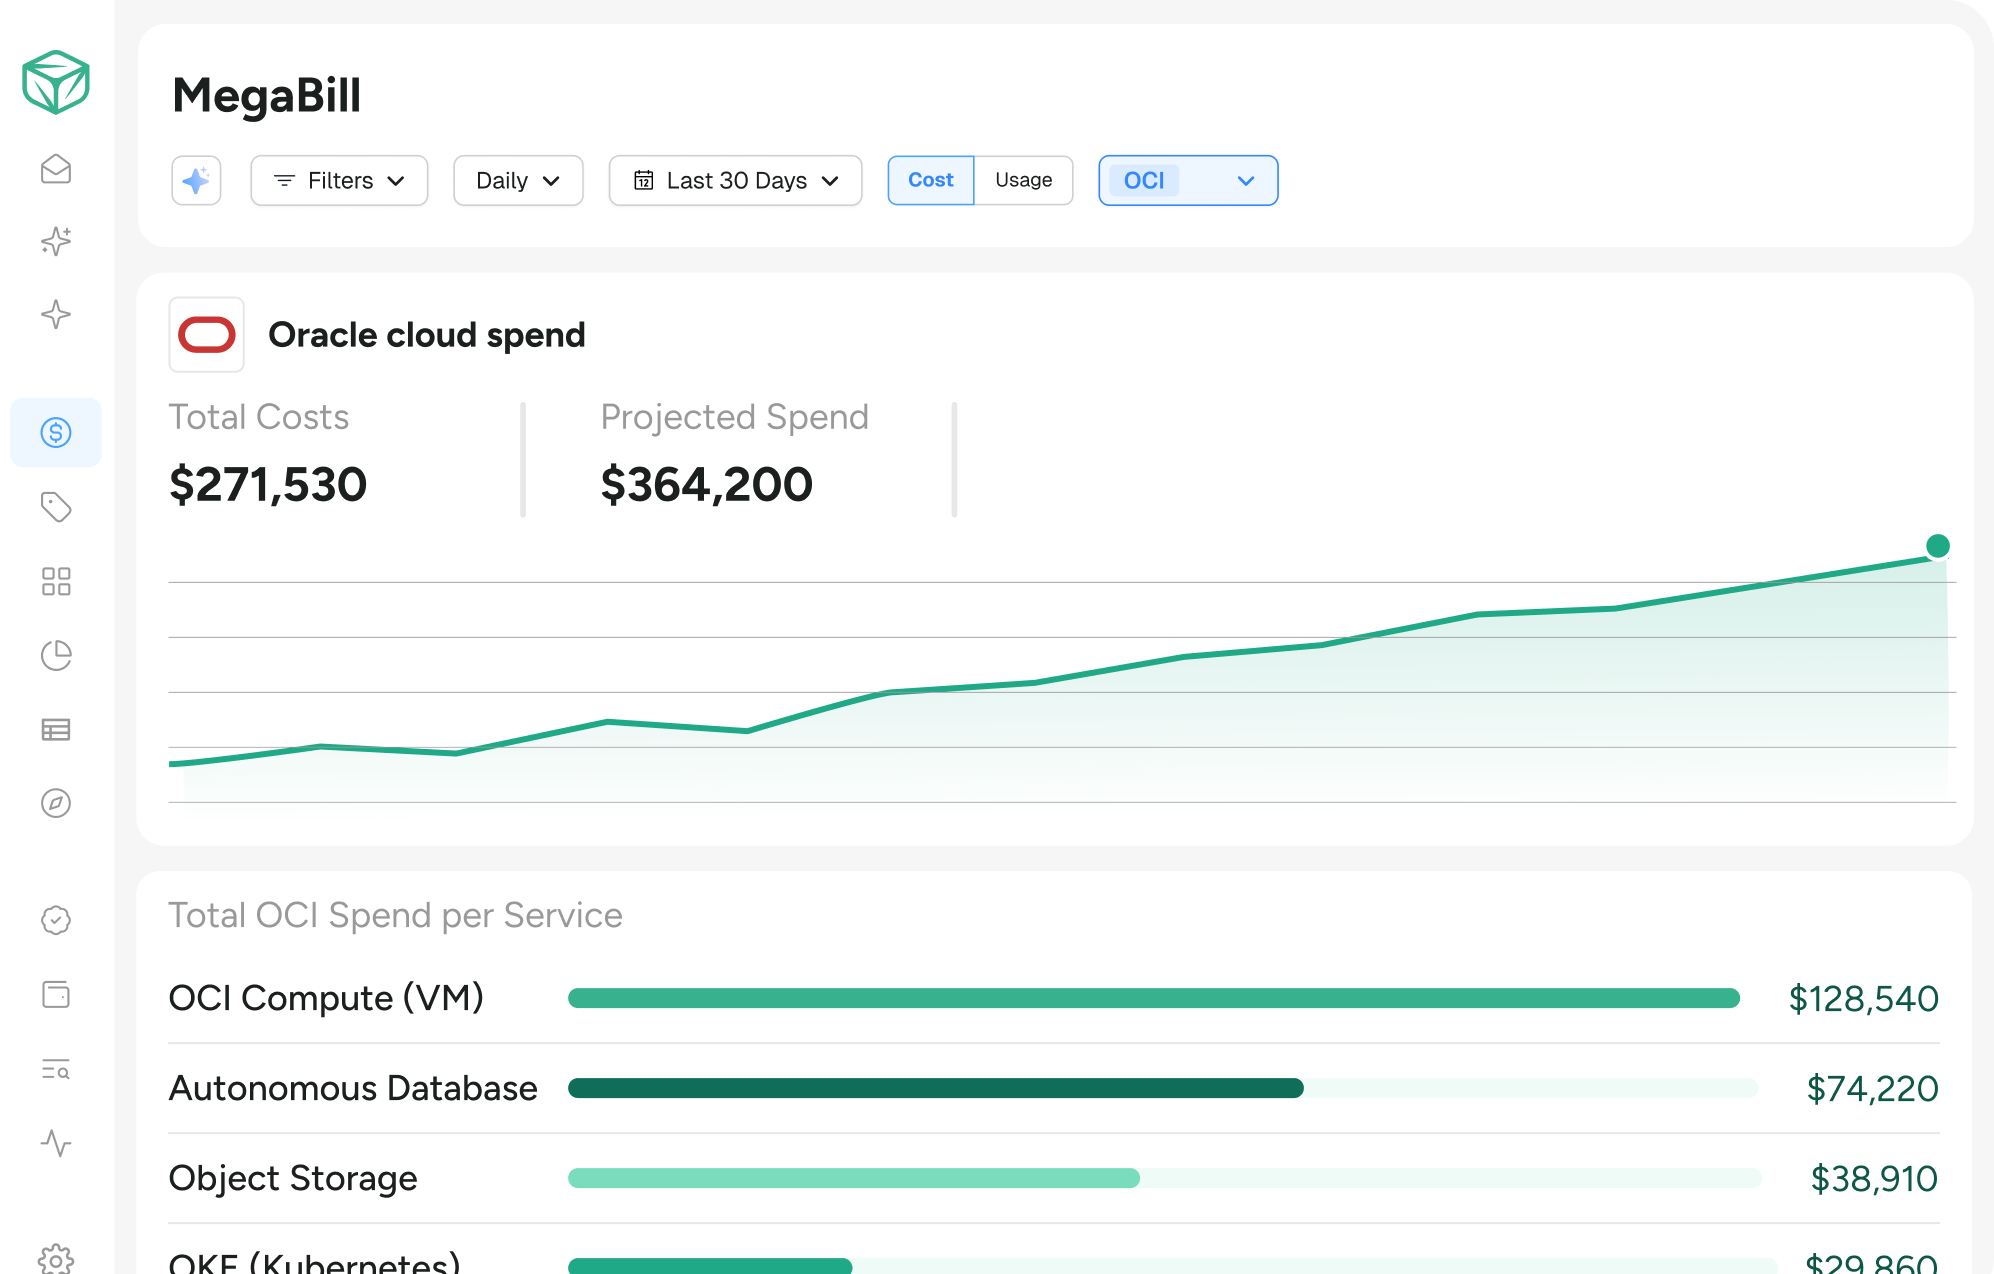Click the "Oracle cloud spend" heading
This screenshot has width=1994, height=1274.
tap(427, 335)
